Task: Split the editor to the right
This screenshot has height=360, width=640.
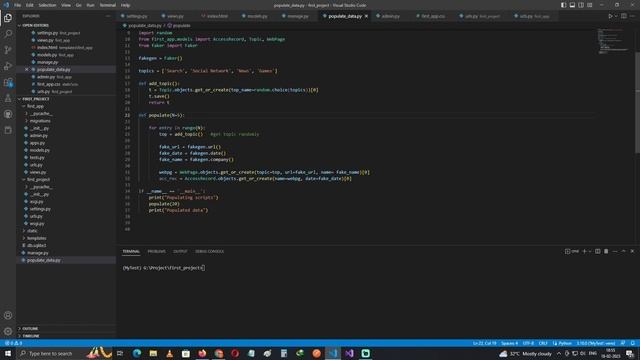Action: click(x=624, y=16)
